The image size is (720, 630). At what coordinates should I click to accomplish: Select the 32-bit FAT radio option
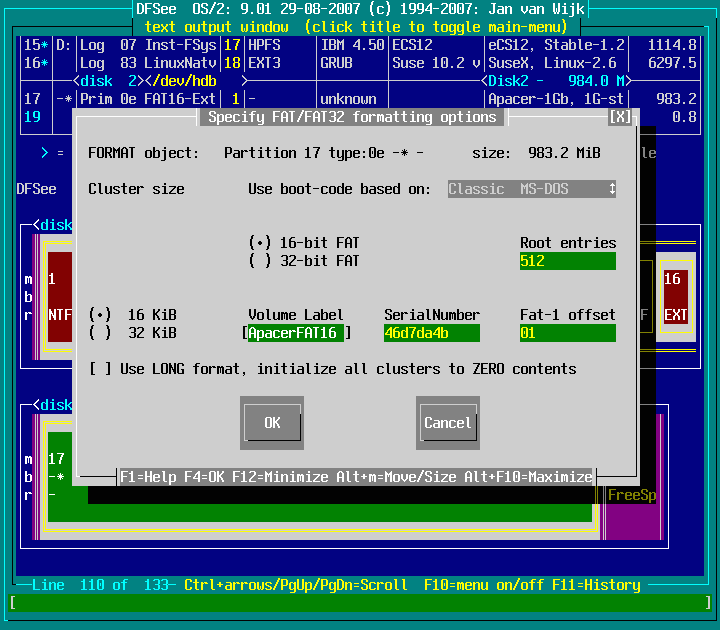pos(260,261)
